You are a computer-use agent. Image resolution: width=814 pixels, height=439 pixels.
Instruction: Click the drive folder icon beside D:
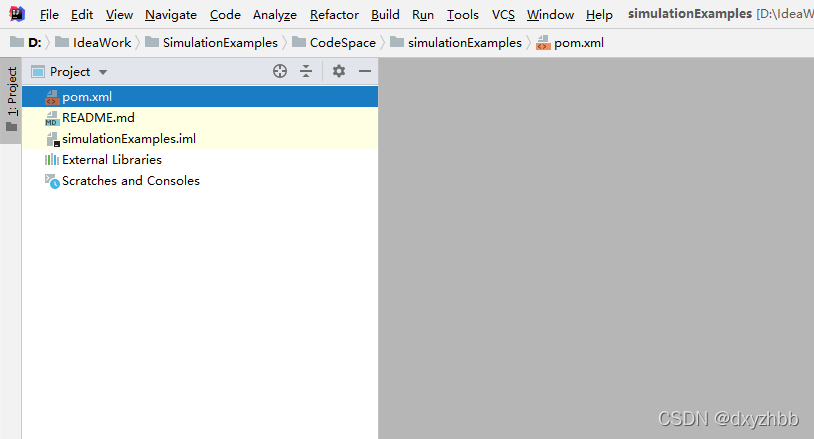[17, 42]
